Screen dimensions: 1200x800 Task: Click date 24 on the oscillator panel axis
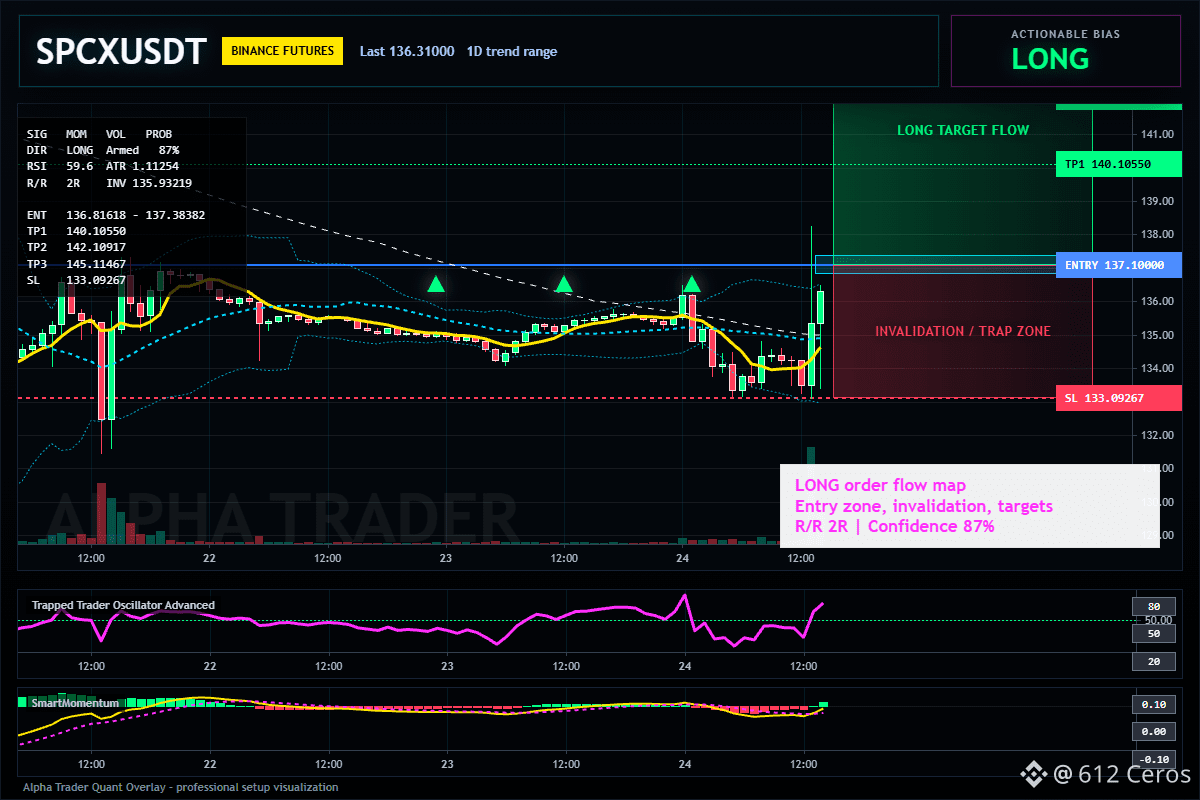685,665
